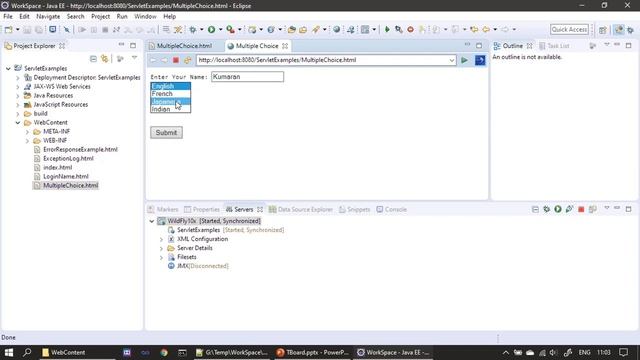Click the Back yellow arrow navigation icon
Screen dimensions: 640x360
click(x=486, y=29)
